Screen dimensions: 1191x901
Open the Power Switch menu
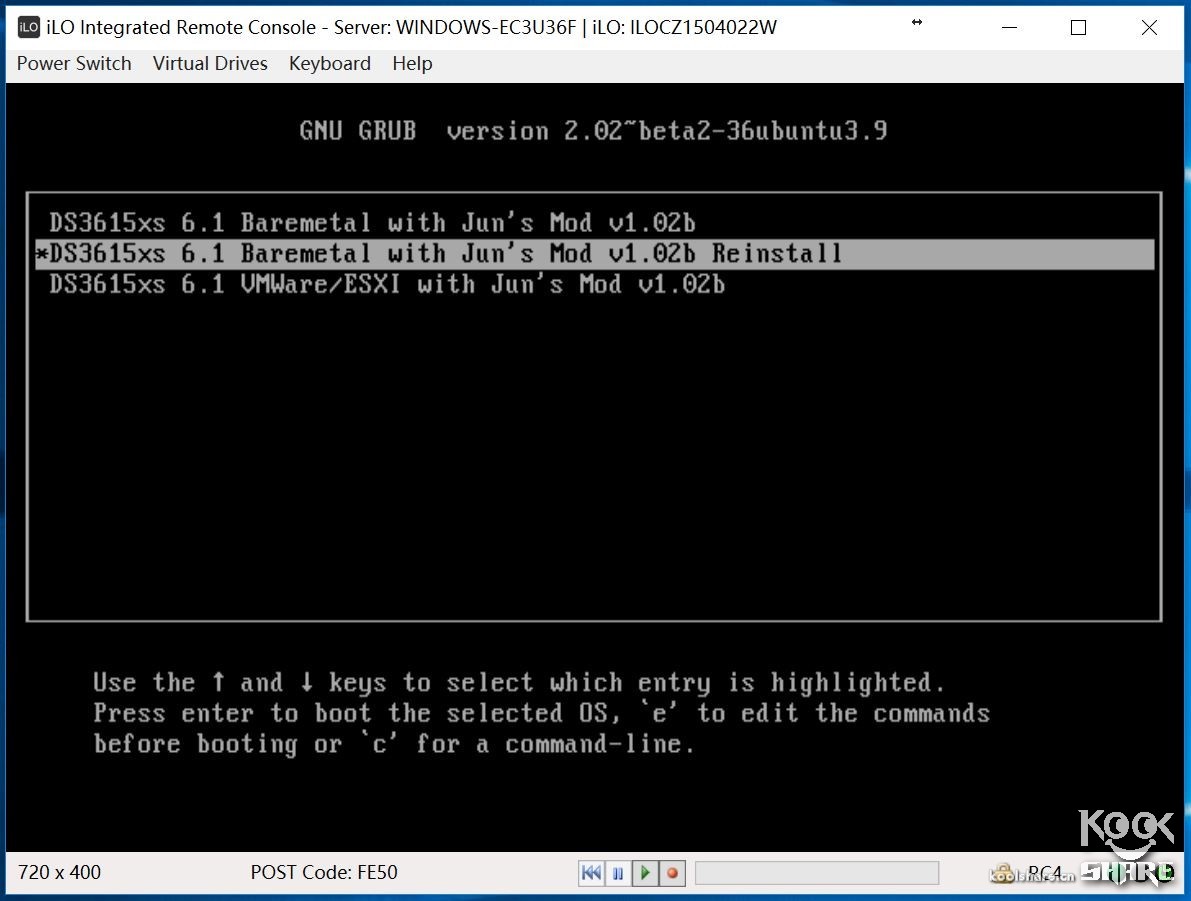coord(74,64)
